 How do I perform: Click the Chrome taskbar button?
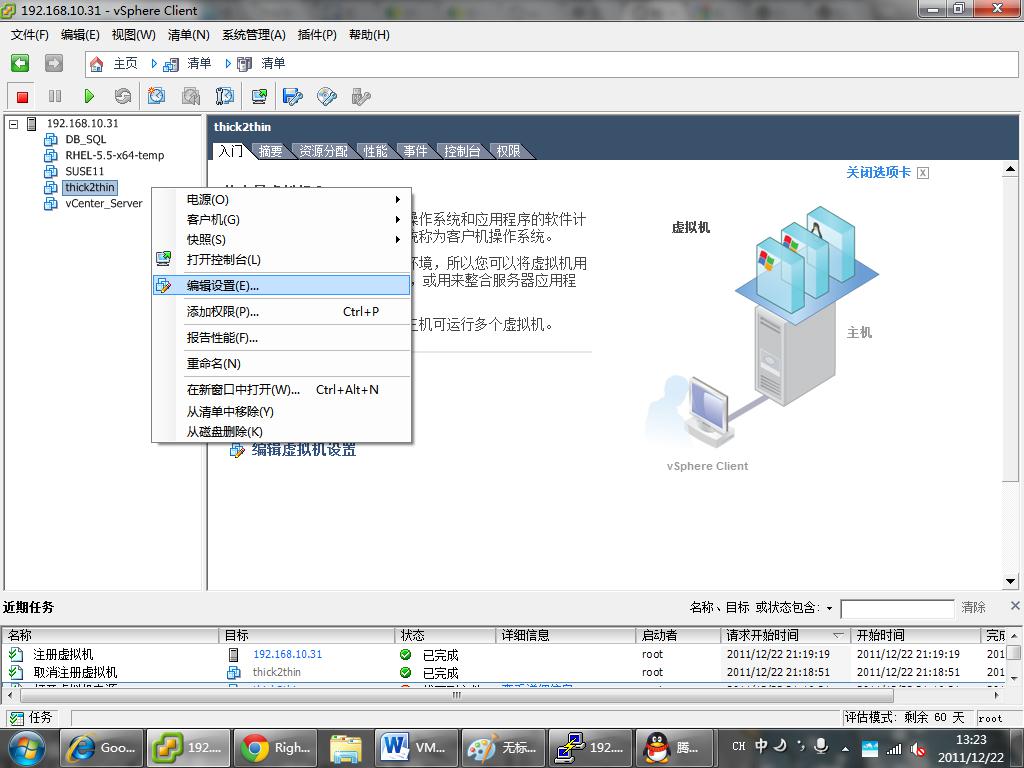coord(275,748)
